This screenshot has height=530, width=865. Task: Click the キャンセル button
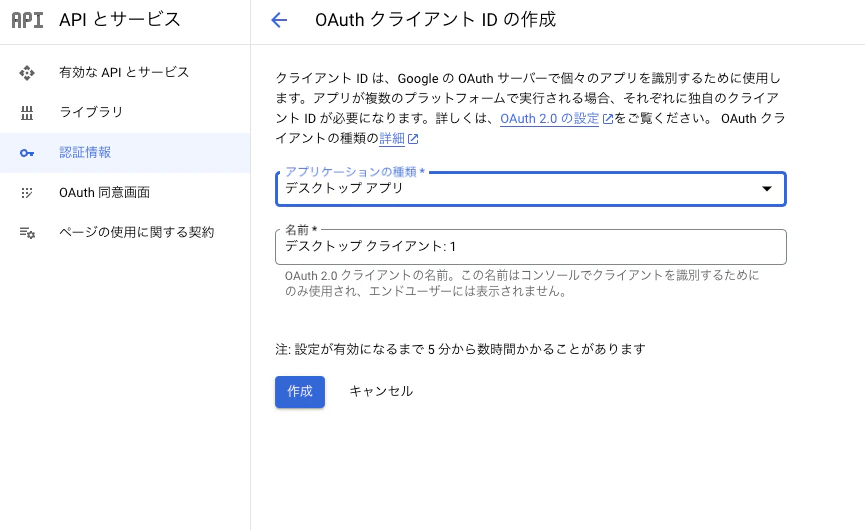point(381,392)
